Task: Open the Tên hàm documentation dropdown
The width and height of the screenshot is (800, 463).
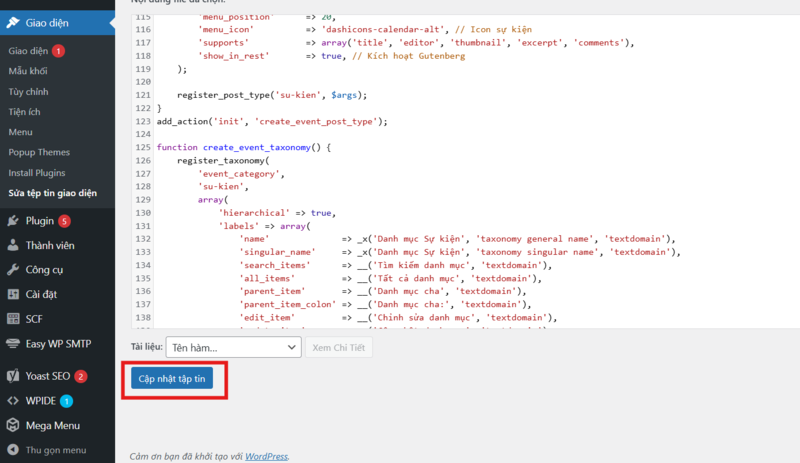Action: (x=233, y=347)
